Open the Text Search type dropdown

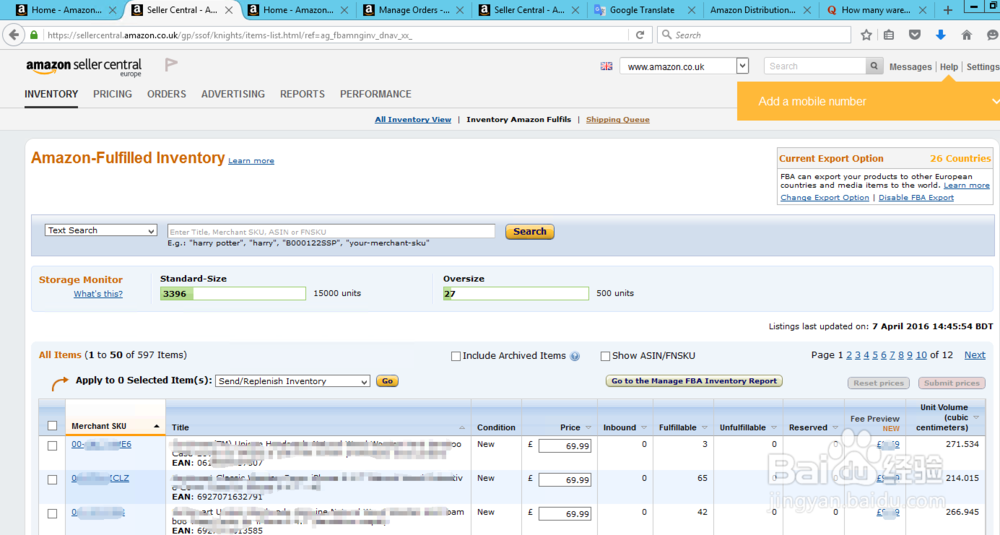click(101, 230)
